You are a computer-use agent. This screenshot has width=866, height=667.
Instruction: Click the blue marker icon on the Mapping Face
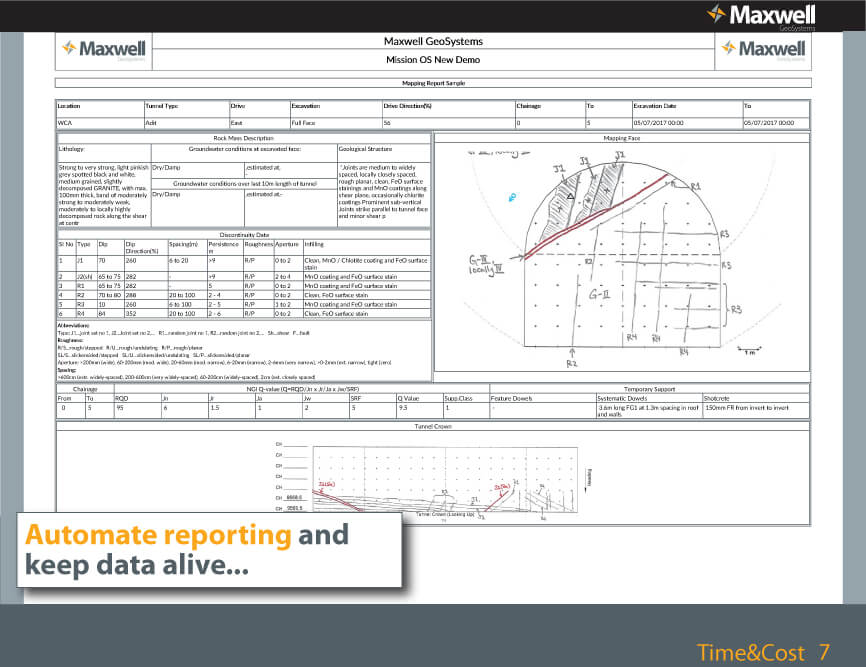[x=512, y=197]
